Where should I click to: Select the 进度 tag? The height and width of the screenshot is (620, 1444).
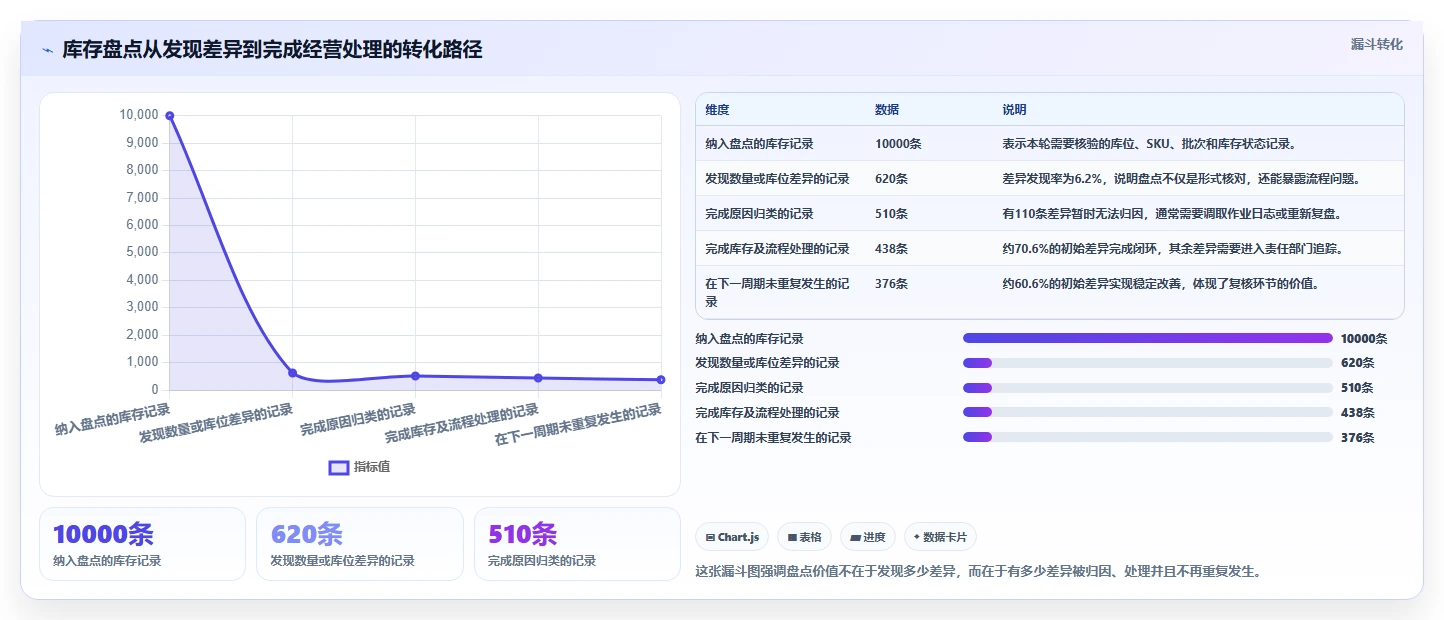click(868, 537)
